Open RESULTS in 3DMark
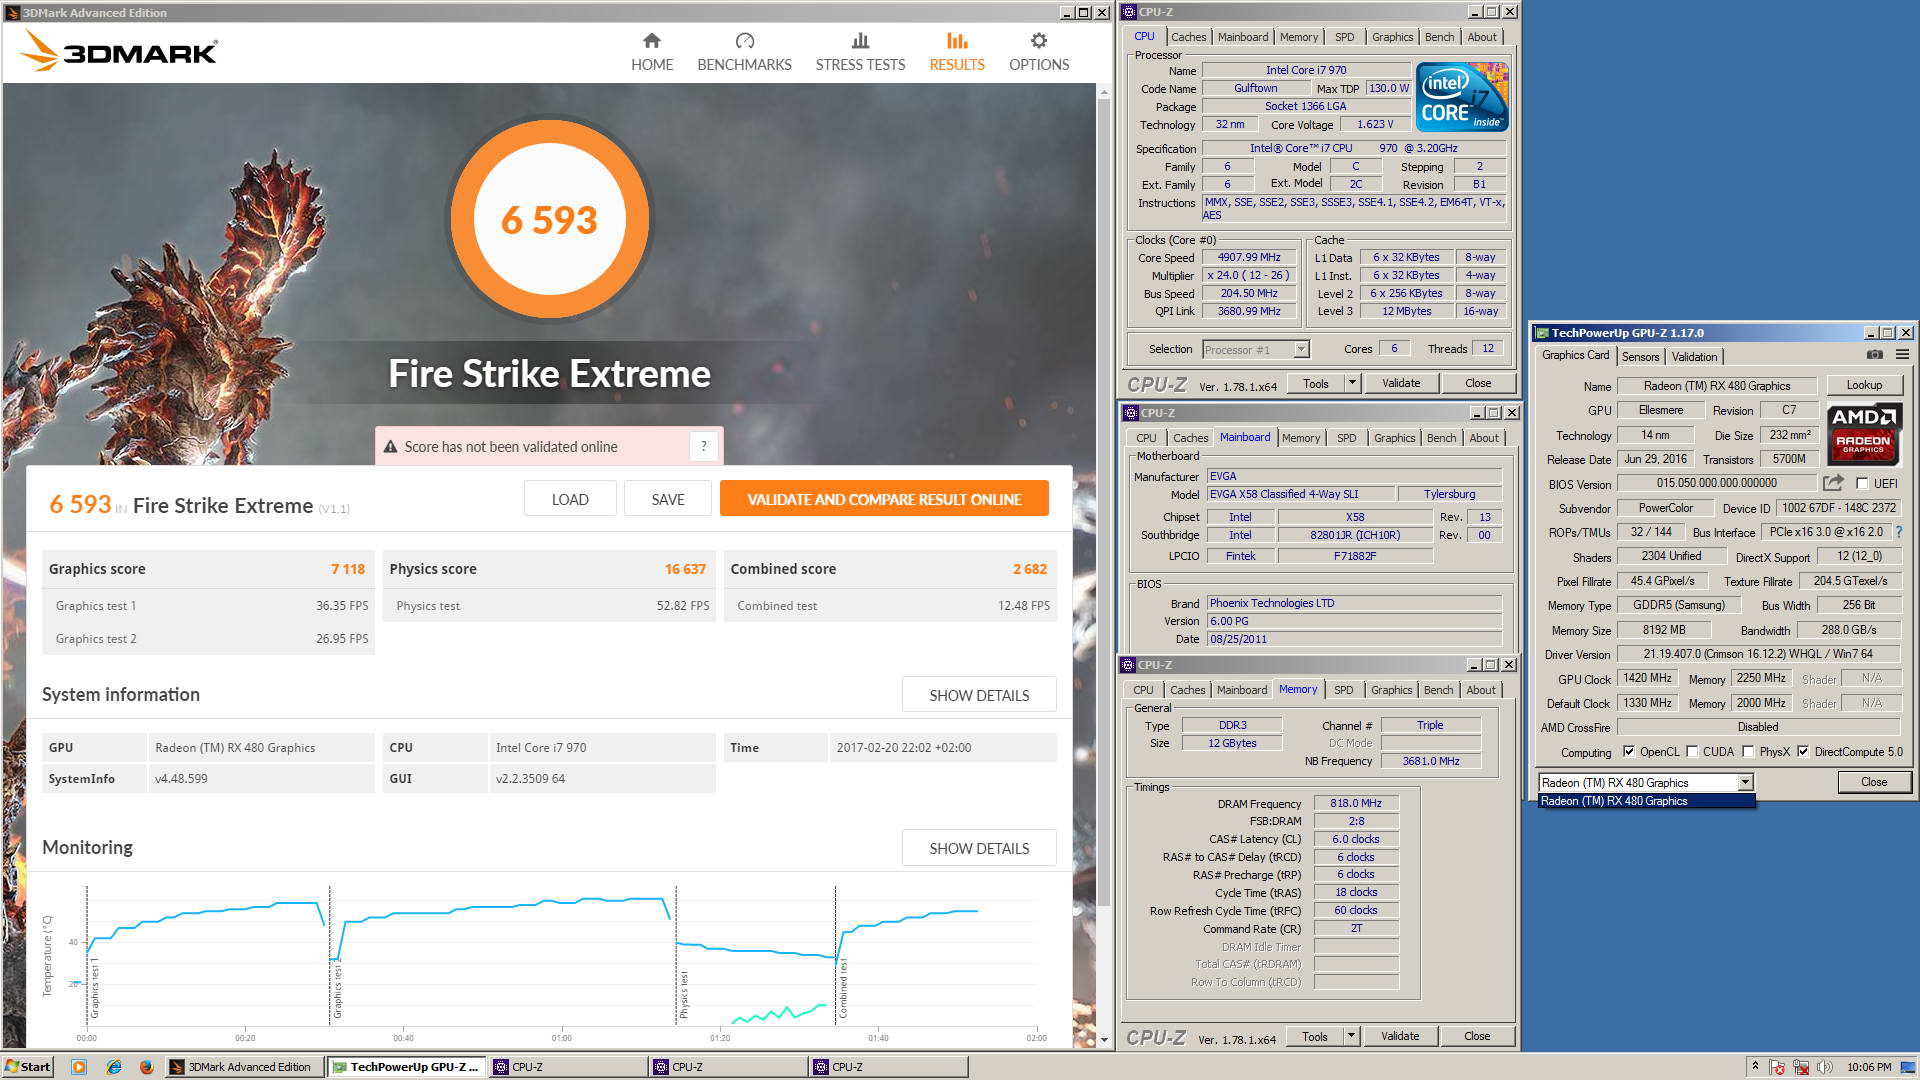1920x1080 pixels. point(957,52)
